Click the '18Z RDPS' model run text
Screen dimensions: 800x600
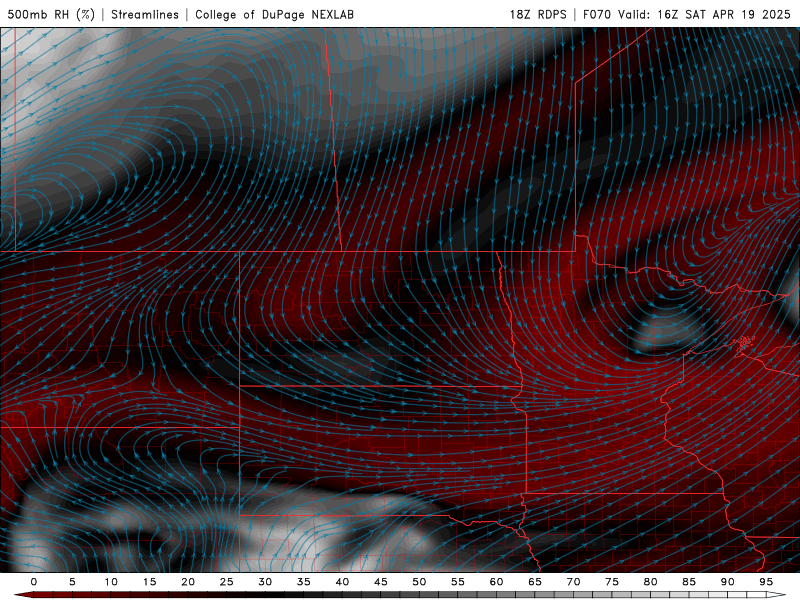(x=538, y=14)
